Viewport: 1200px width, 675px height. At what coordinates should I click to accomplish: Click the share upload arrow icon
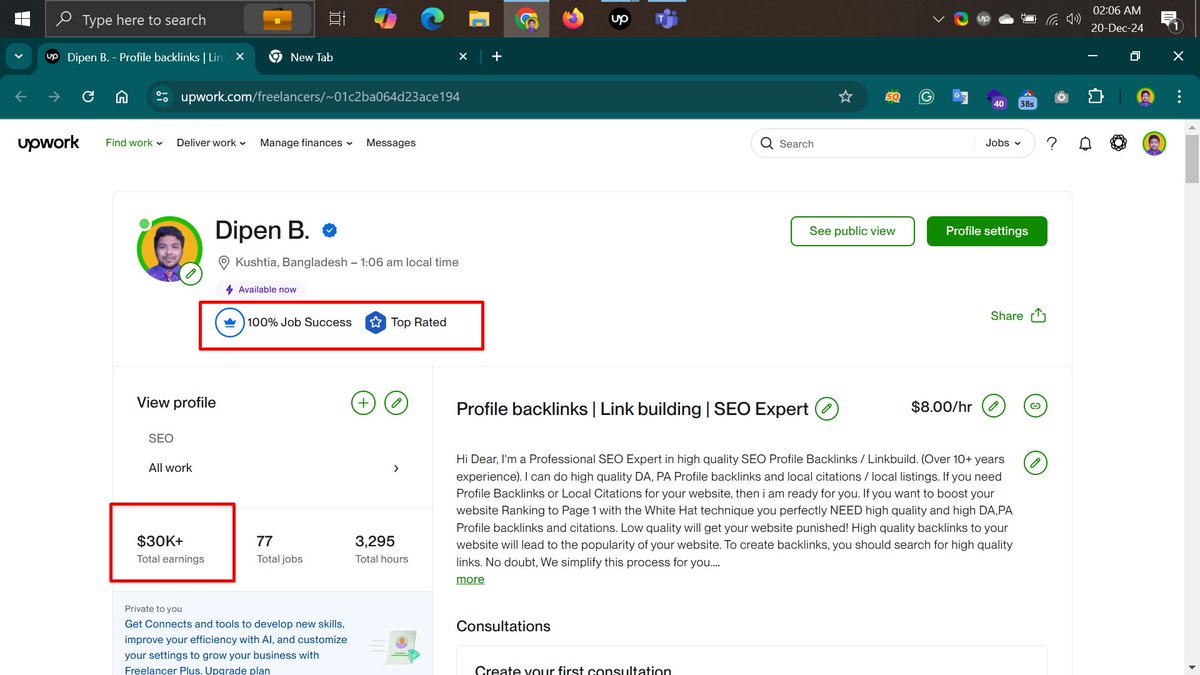click(x=1038, y=316)
